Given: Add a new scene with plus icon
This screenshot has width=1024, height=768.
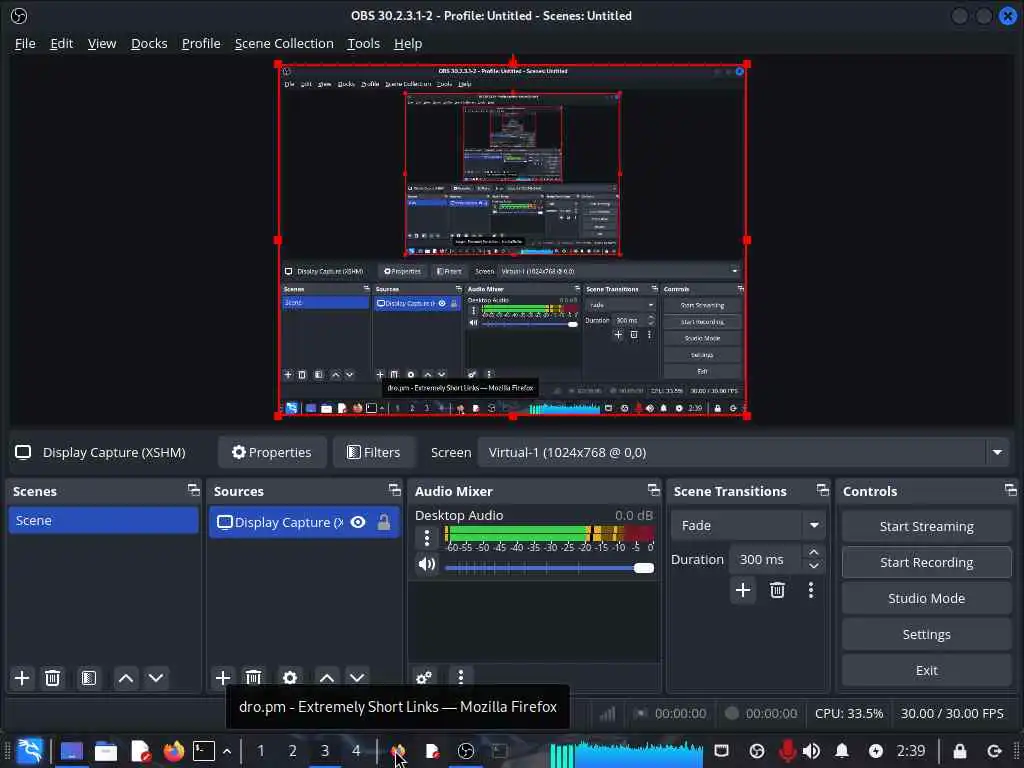Looking at the screenshot, I should [x=22, y=678].
